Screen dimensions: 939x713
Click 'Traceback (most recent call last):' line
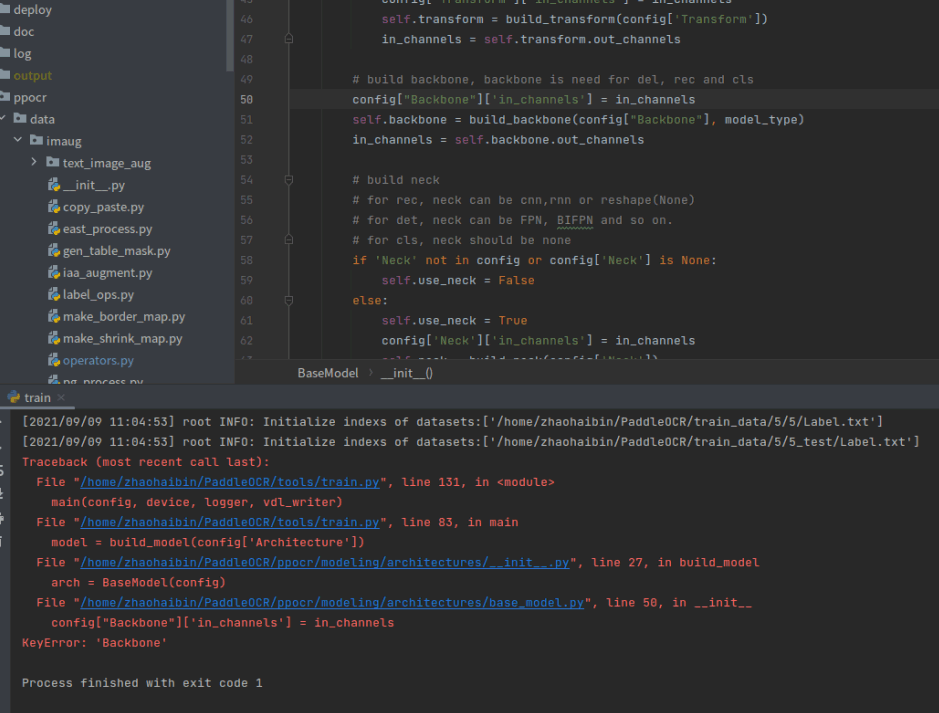[146, 462]
